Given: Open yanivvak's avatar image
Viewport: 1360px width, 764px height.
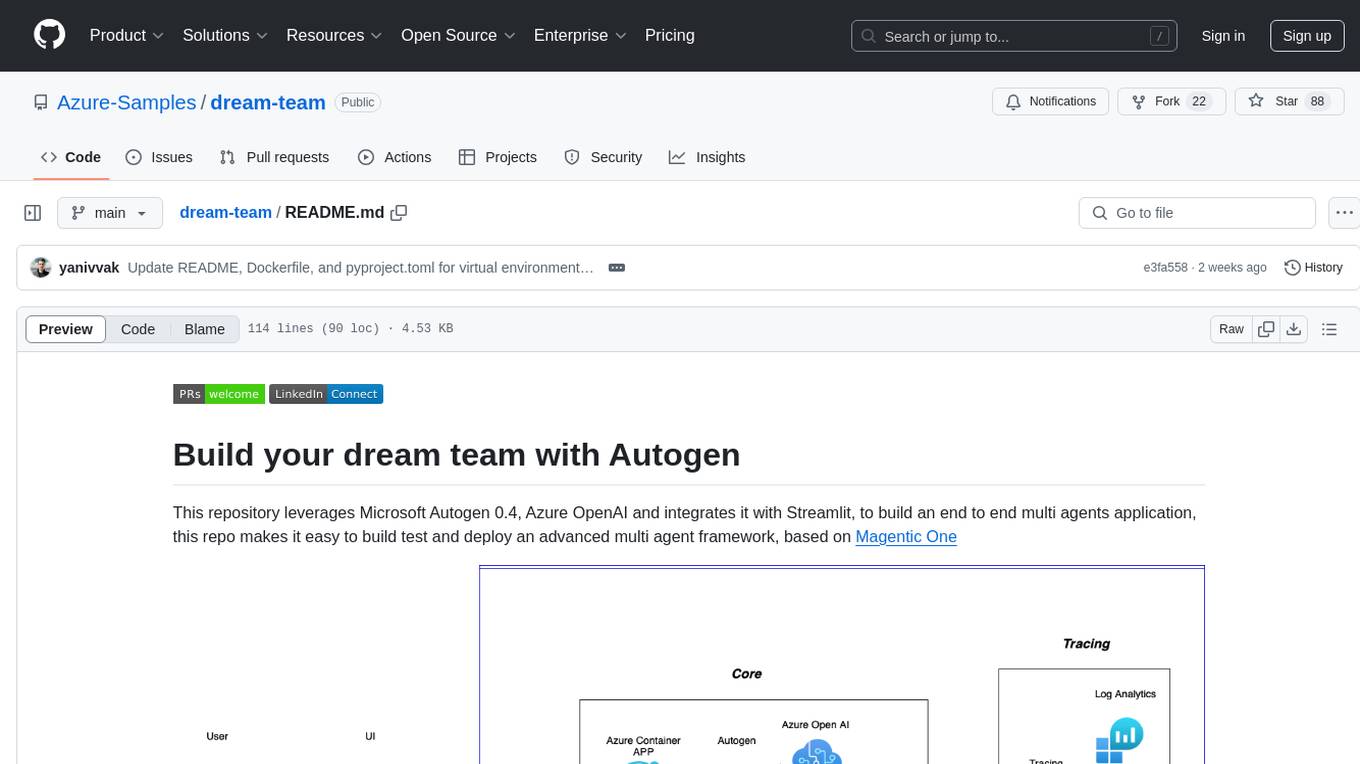Looking at the screenshot, I should point(41,267).
